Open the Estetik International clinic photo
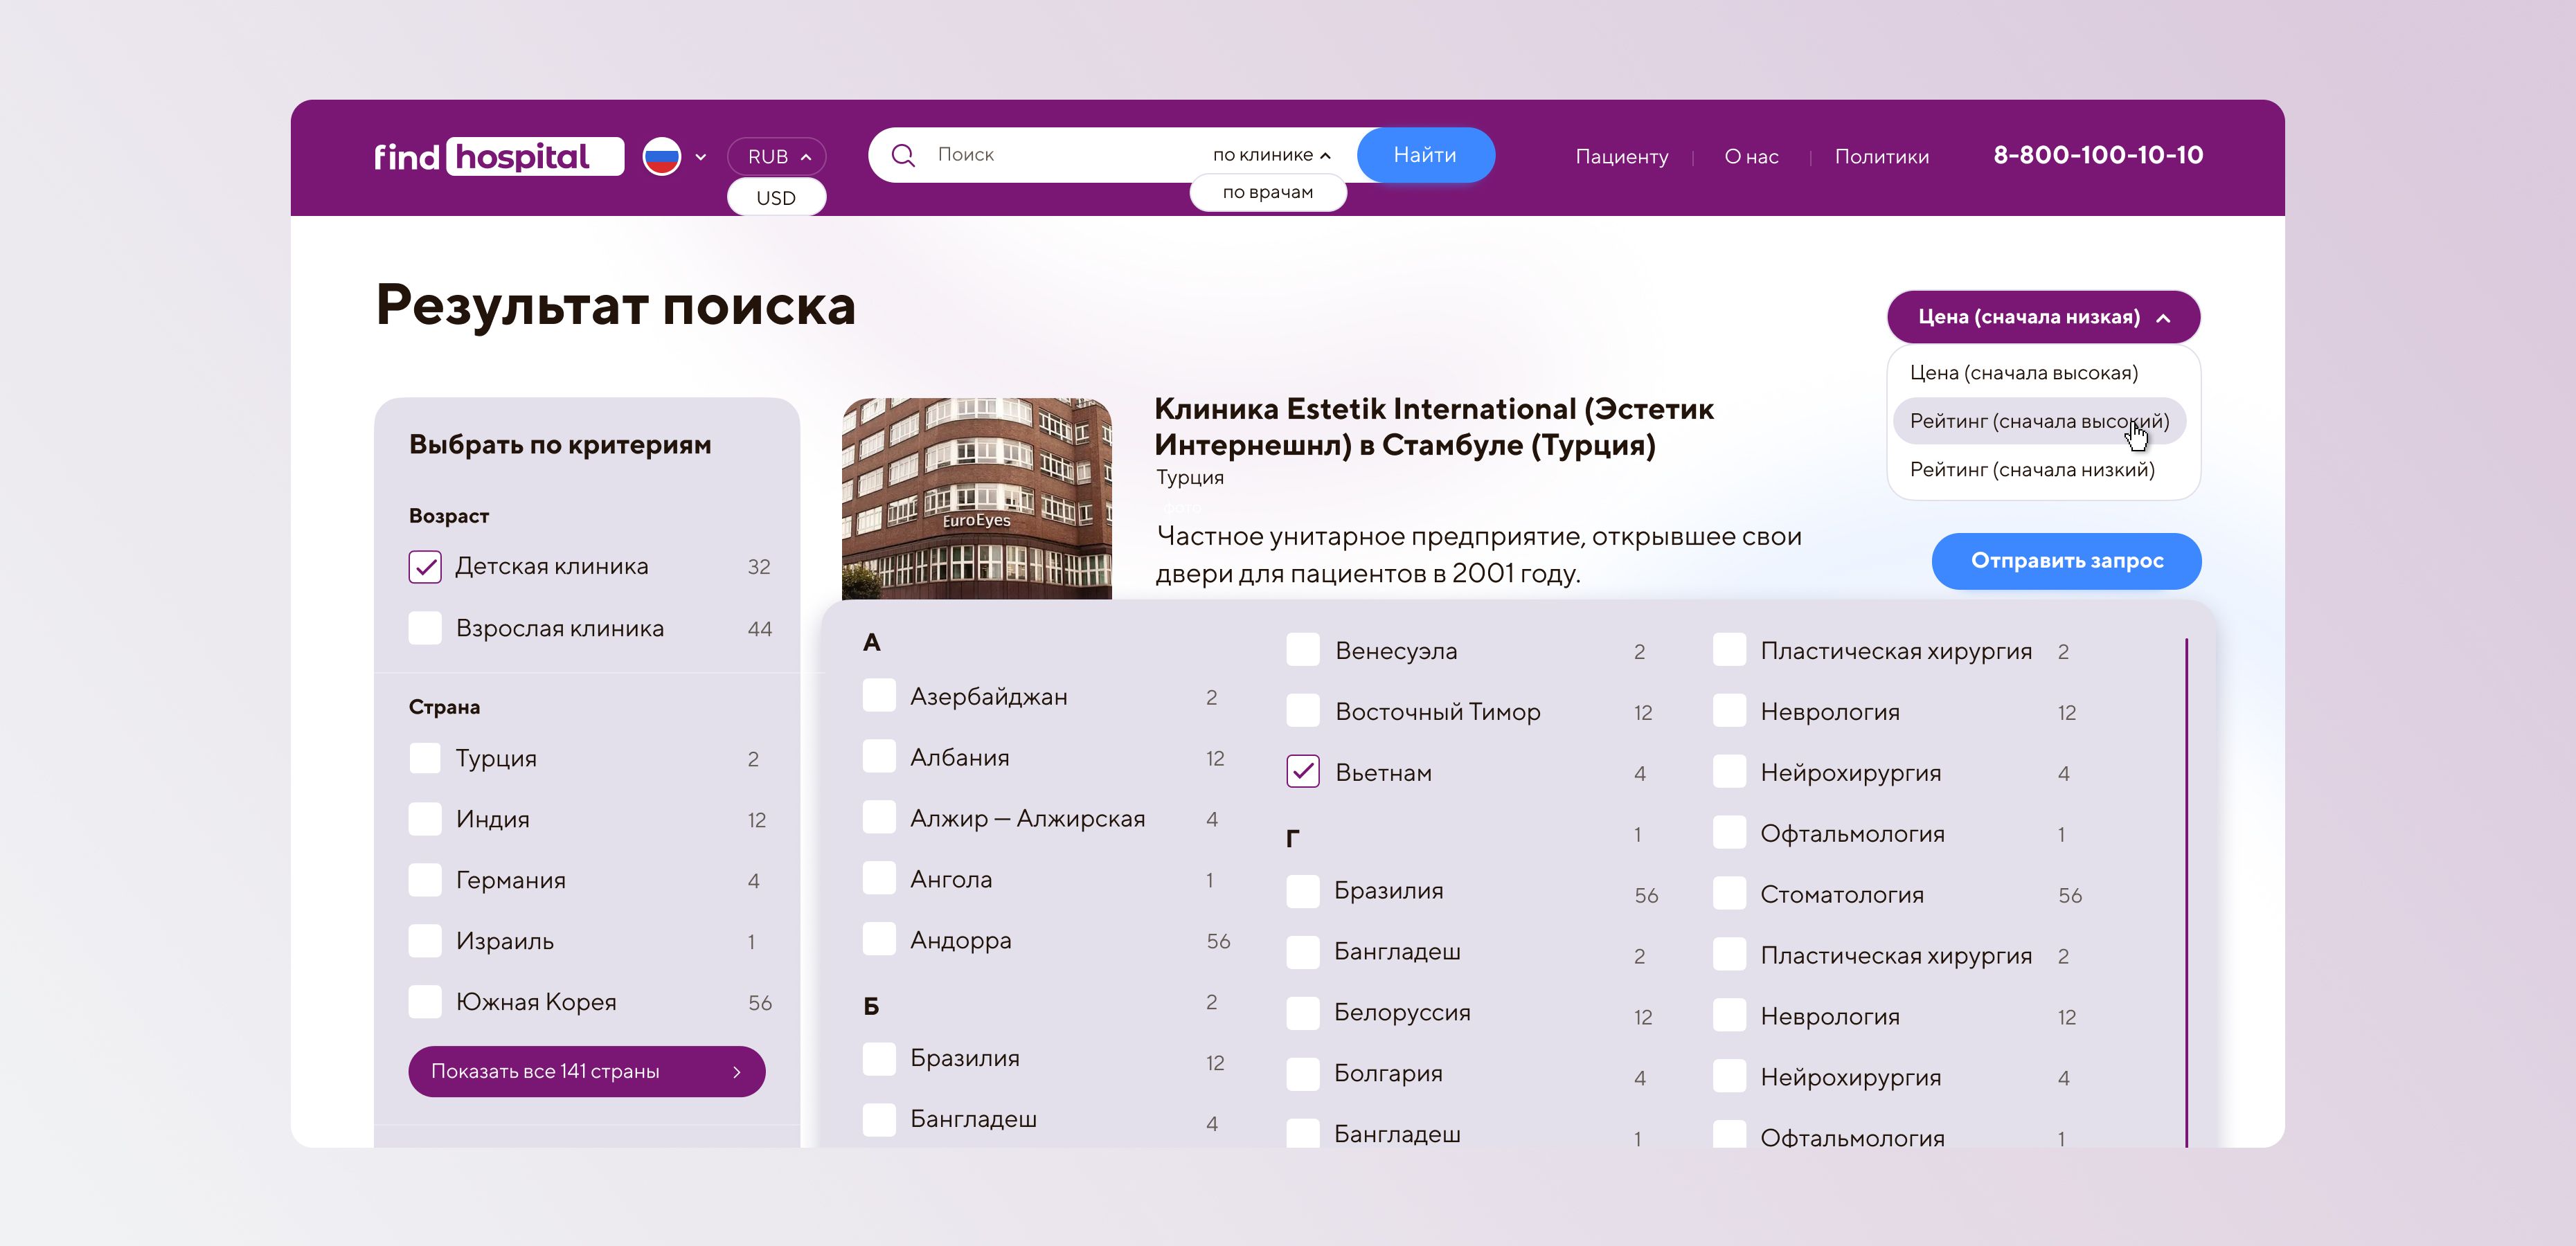This screenshot has width=2576, height=1246. coord(976,498)
